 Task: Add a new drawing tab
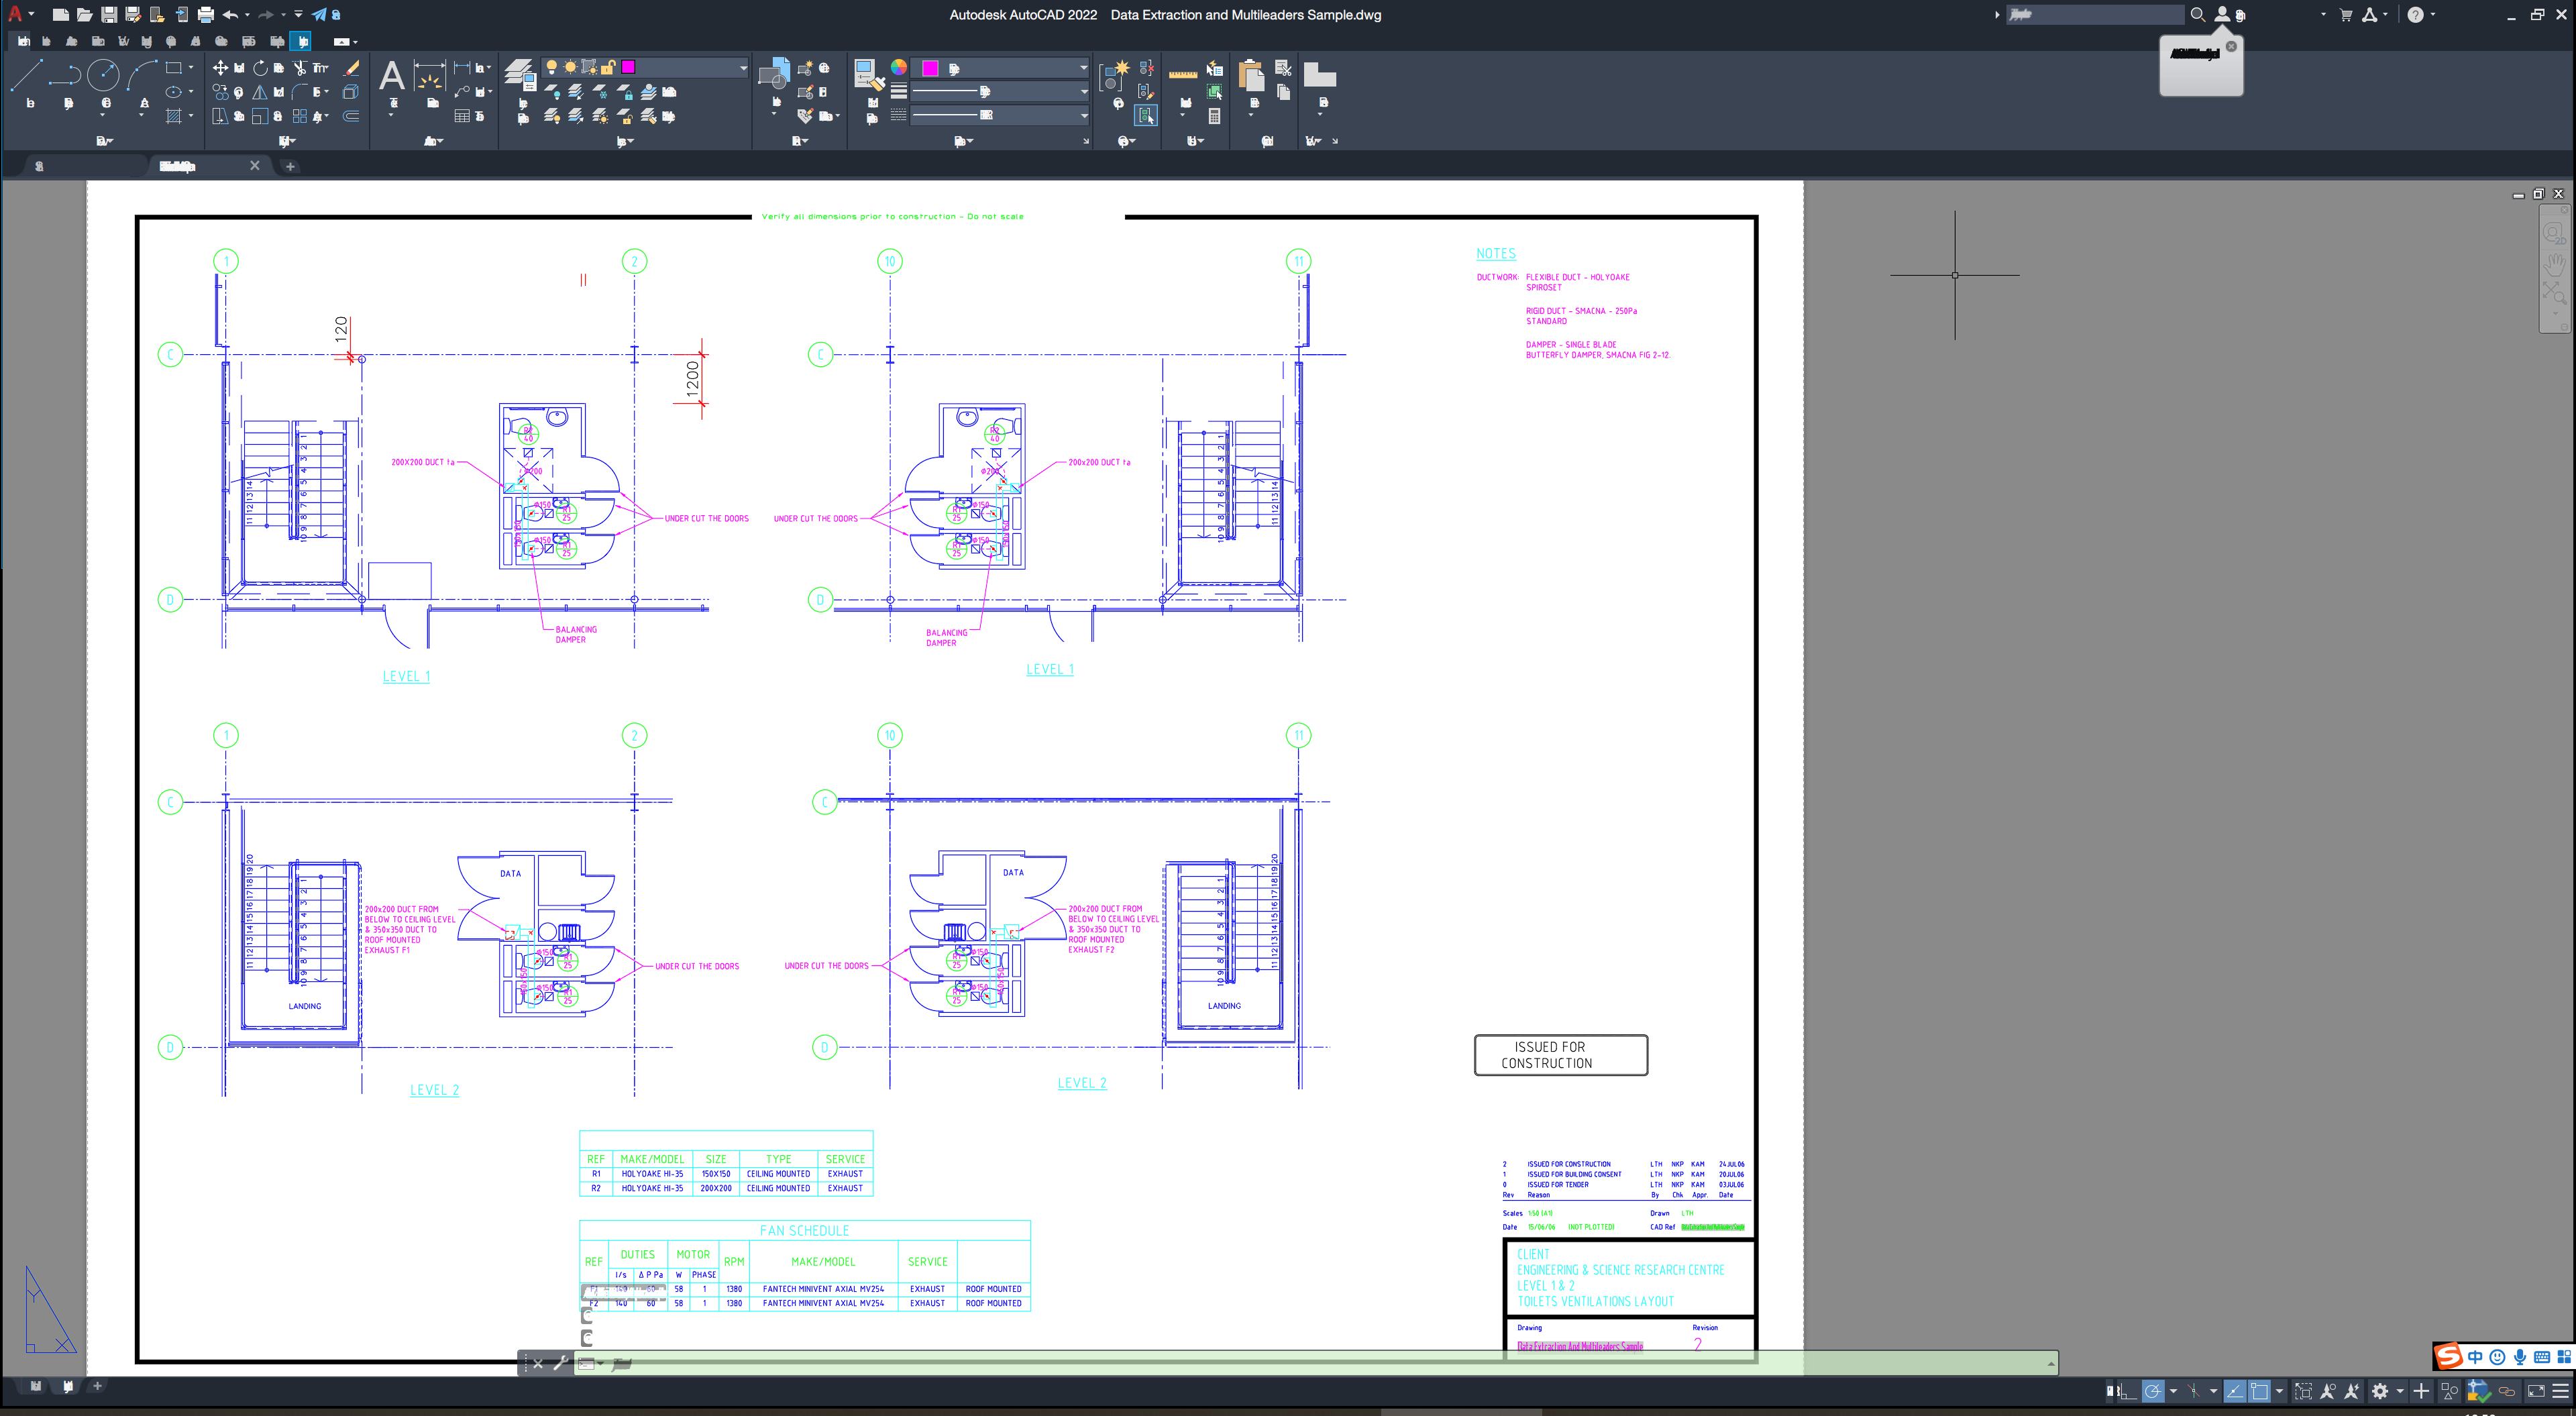coord(290,166)
